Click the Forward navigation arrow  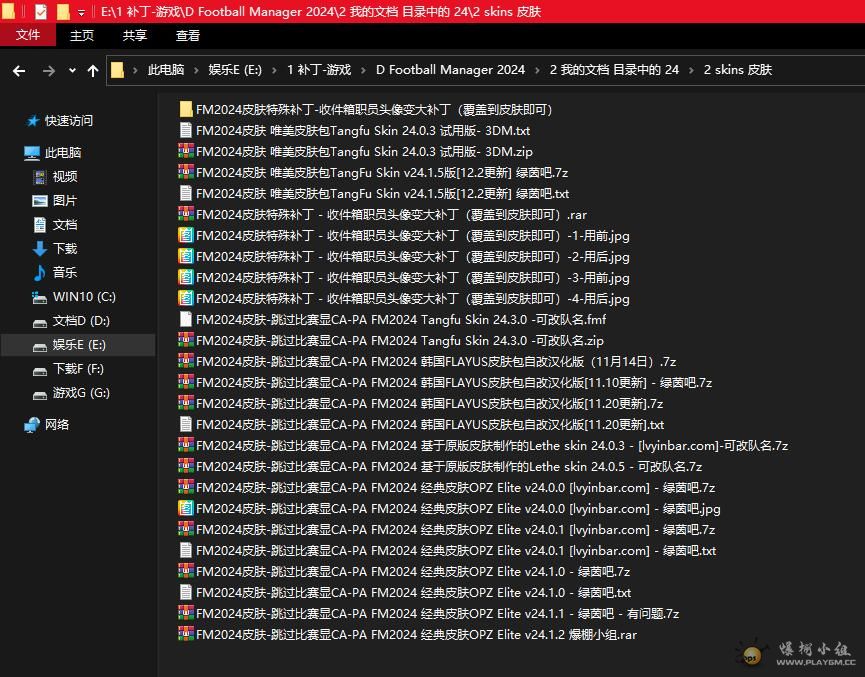48,70
